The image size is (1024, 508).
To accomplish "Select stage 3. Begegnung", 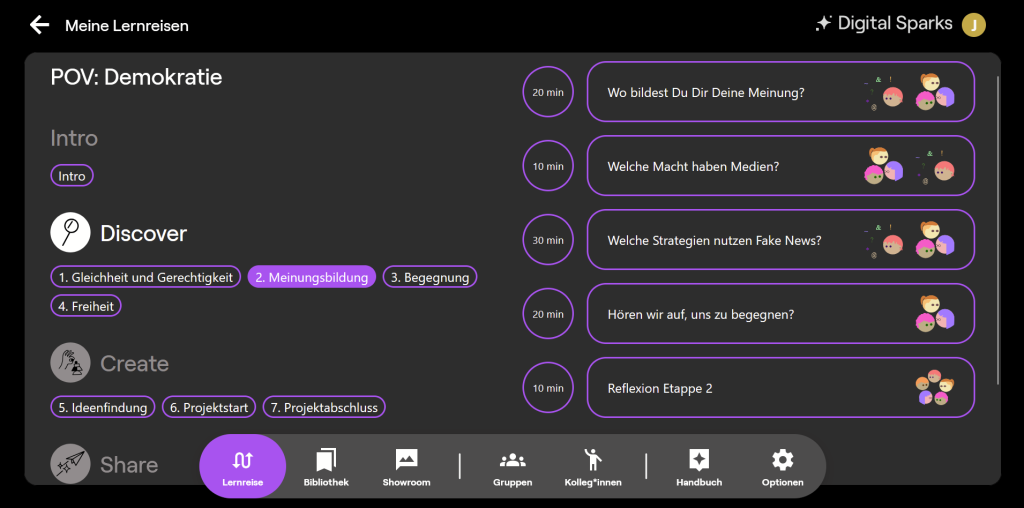I will coord(430,277).
